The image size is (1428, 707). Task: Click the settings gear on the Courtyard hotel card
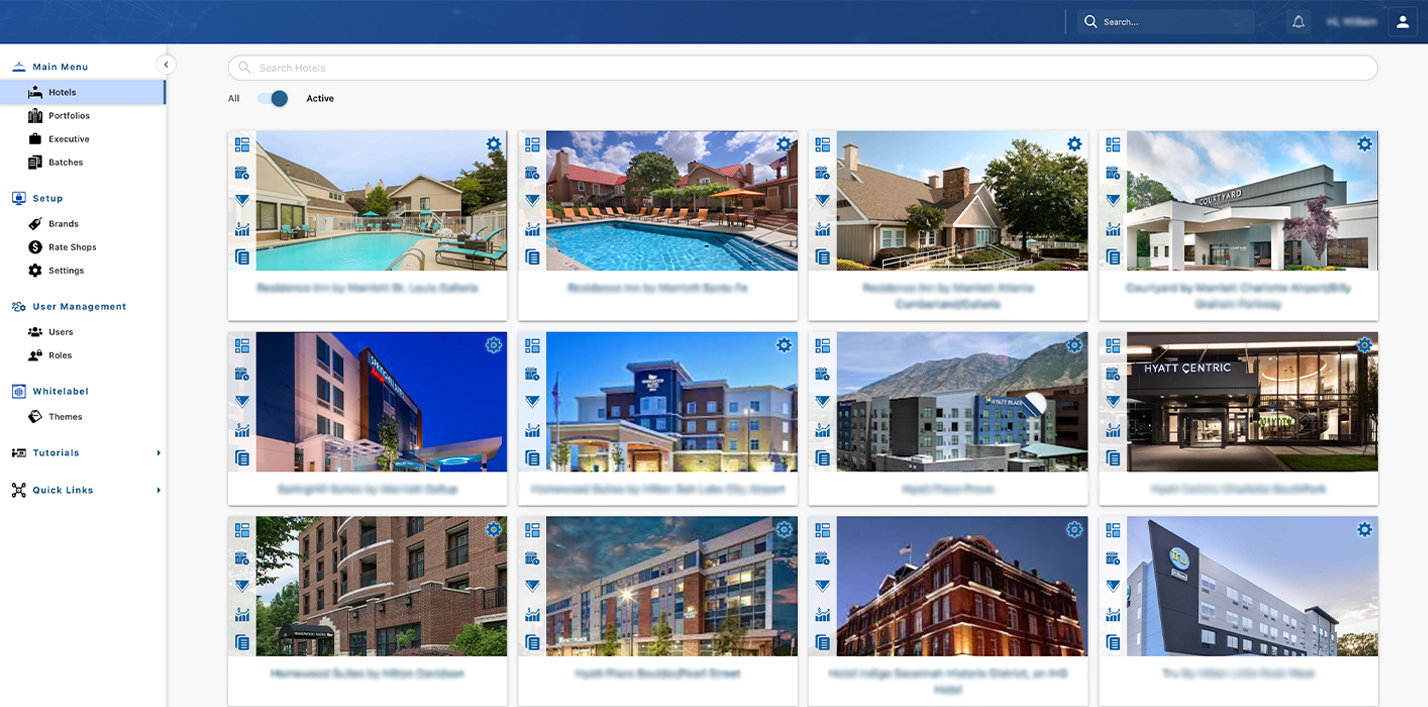point(1365,144)
